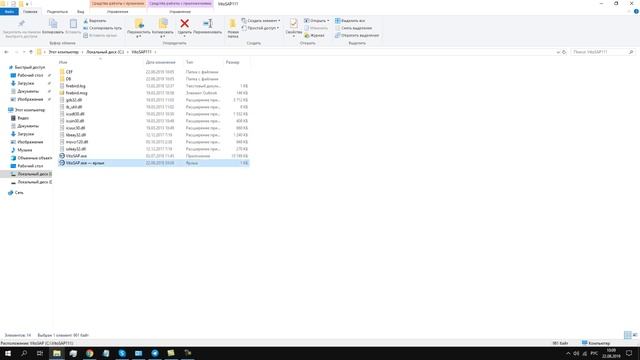Select Быстрый доступ (Quick access) in sidebar

[29, 67]
